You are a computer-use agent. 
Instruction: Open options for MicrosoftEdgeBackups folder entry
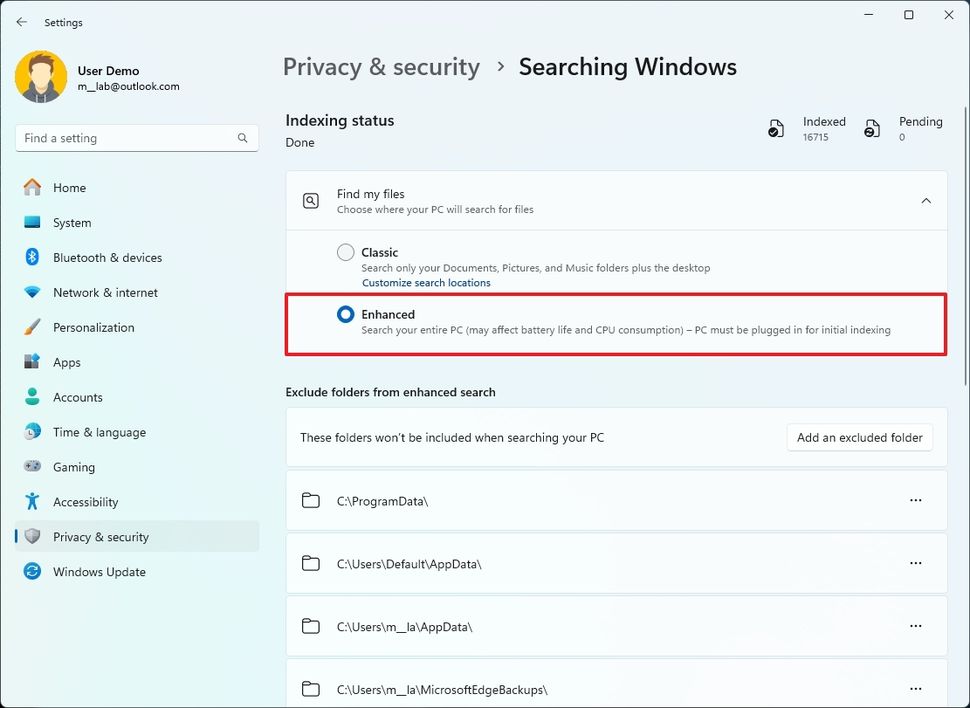[916, 689]
